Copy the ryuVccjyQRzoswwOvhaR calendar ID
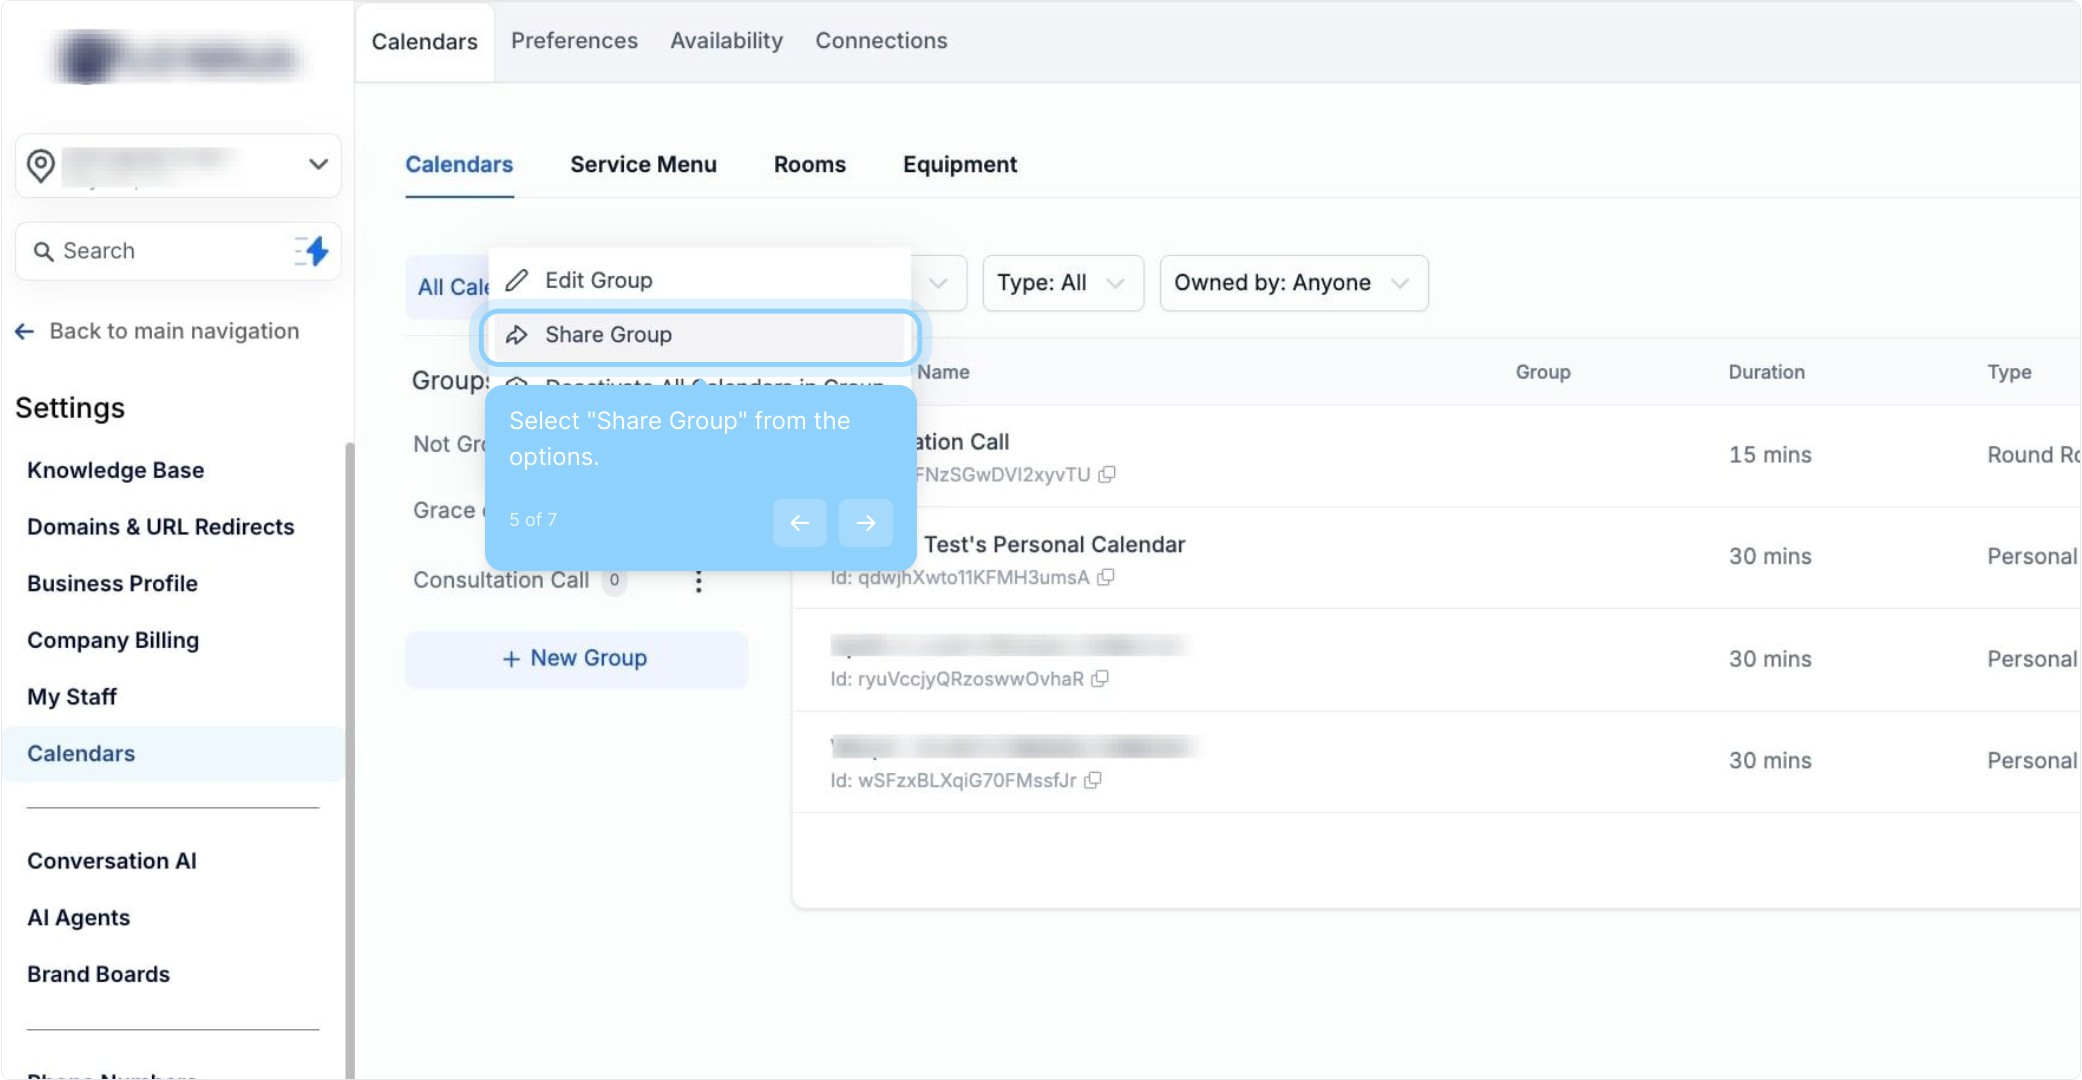This screenshot has width=2082, height=1080. tap(1100, 679)
